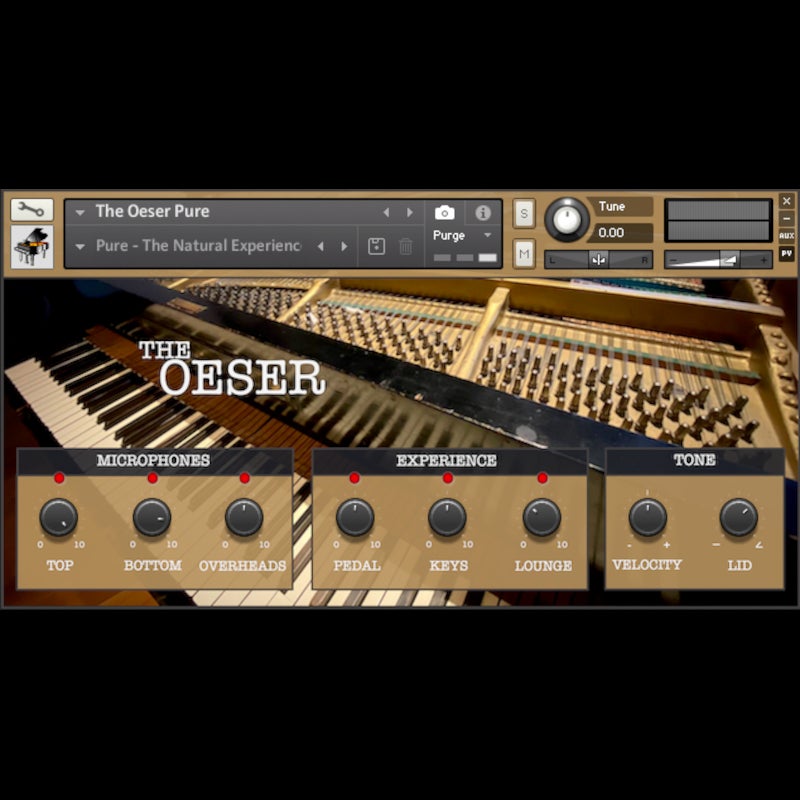Image resolution: width=800 pixels, height=800 pixels.
Task: Toggle the TOP microphone red LED
Action: [x=59, y=478]
